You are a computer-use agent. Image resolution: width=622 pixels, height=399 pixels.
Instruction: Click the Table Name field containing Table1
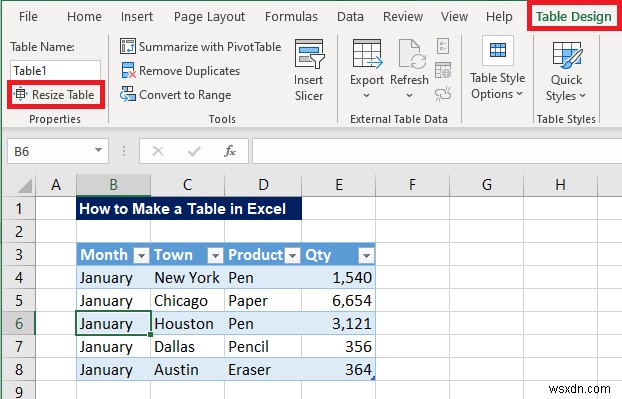[x=55, y=71]
